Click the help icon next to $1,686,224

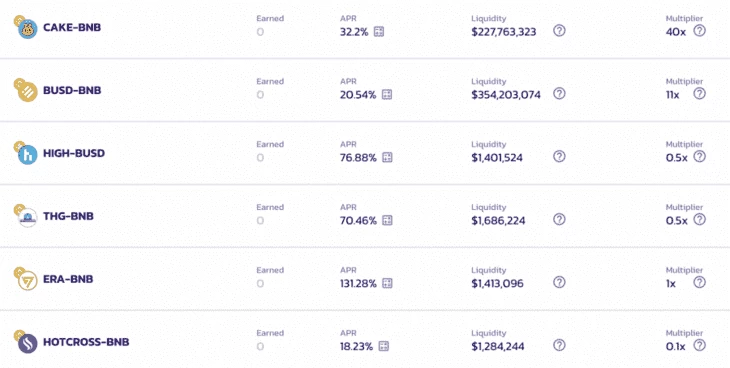coord(559,219)
